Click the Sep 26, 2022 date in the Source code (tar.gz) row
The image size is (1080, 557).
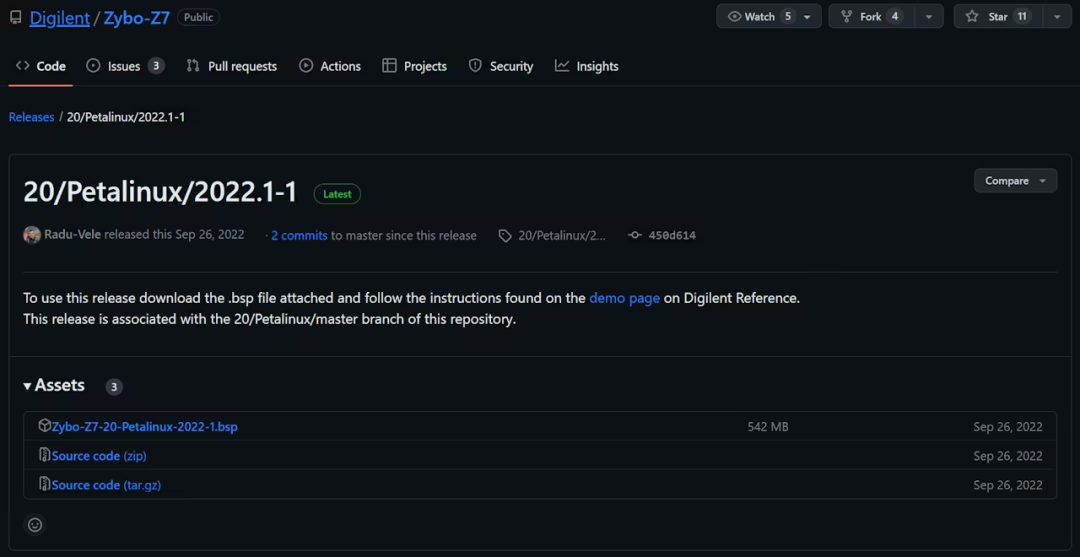coord(1008,485)
